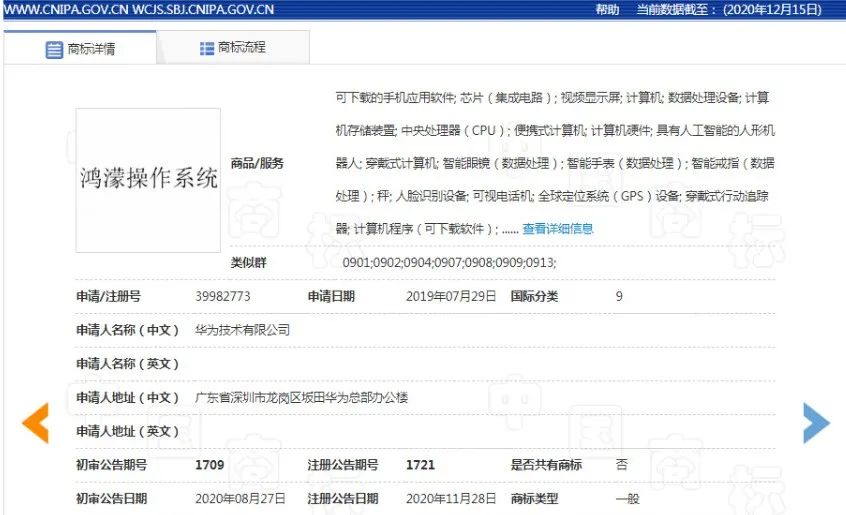Open the 查看详细信息 link
Image resolution: width=846 pixels, height=515 pixels.
point(558,229)
